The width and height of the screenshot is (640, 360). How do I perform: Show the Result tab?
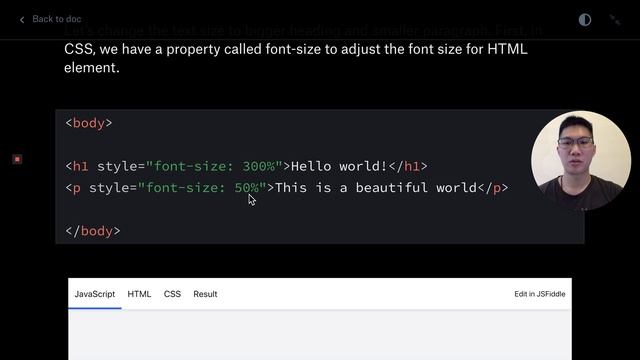pos(205,294)
